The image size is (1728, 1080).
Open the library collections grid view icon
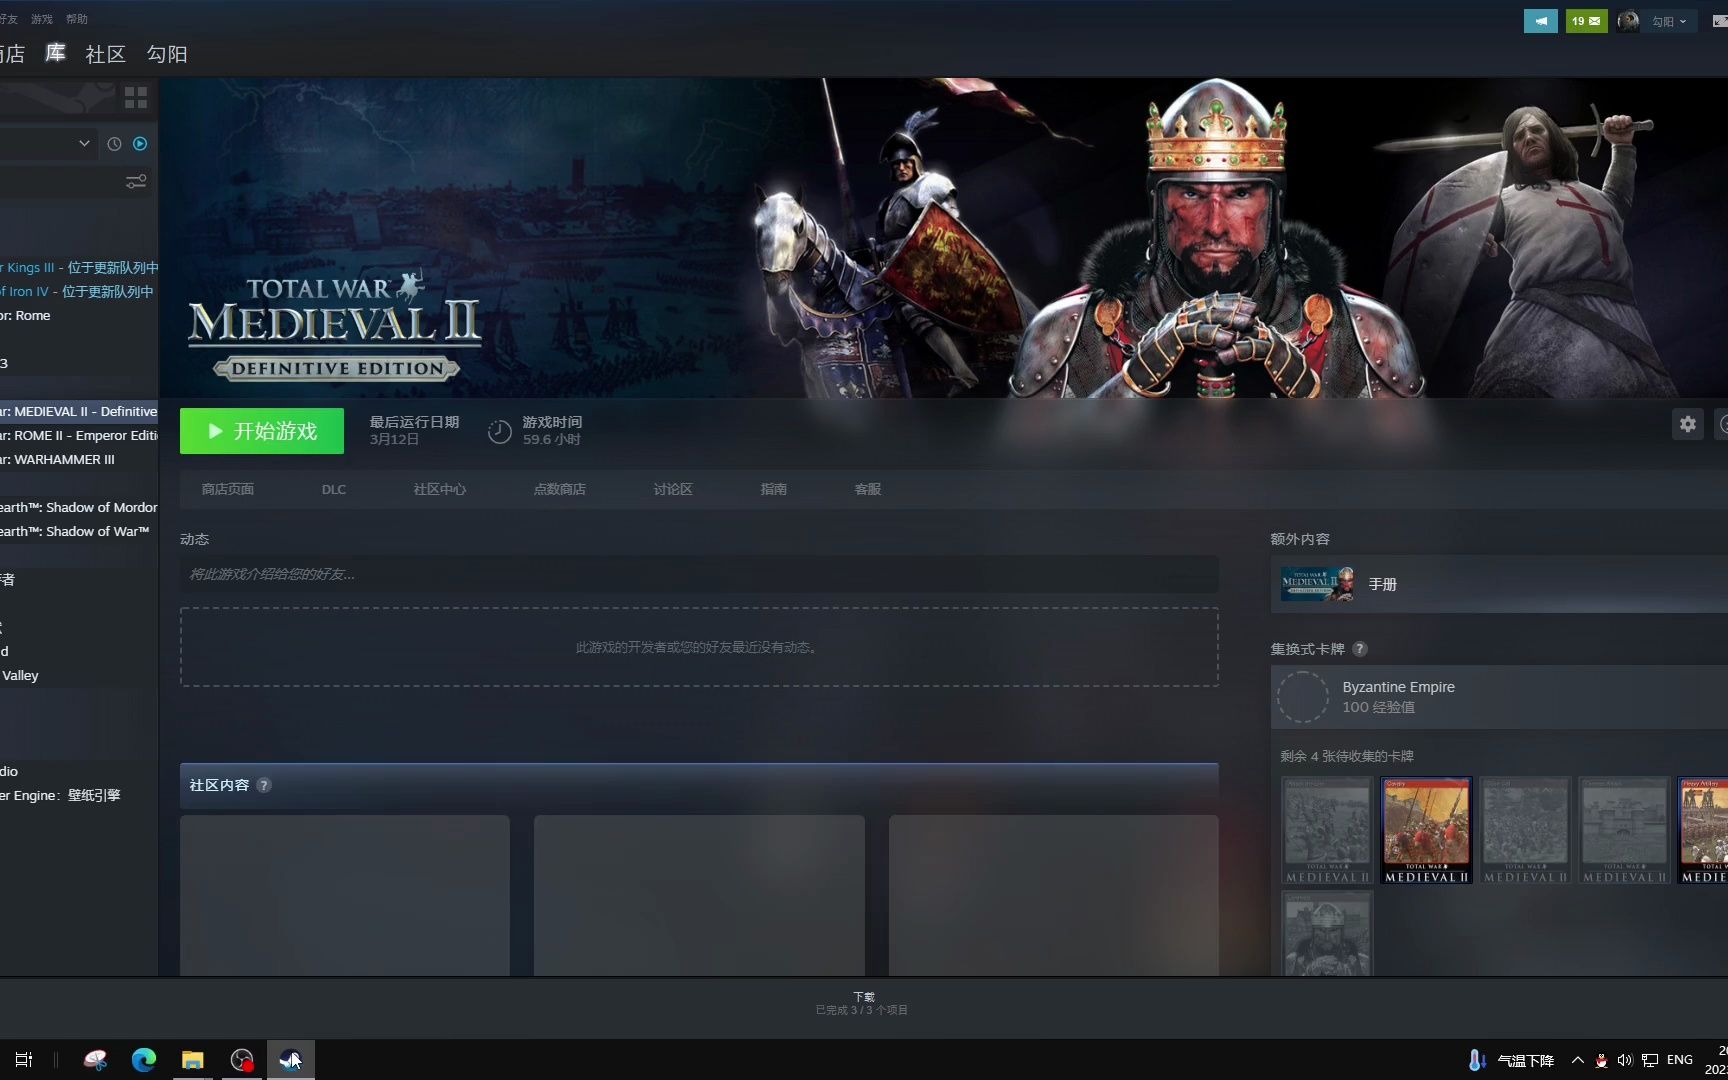[x=136, y=97]
